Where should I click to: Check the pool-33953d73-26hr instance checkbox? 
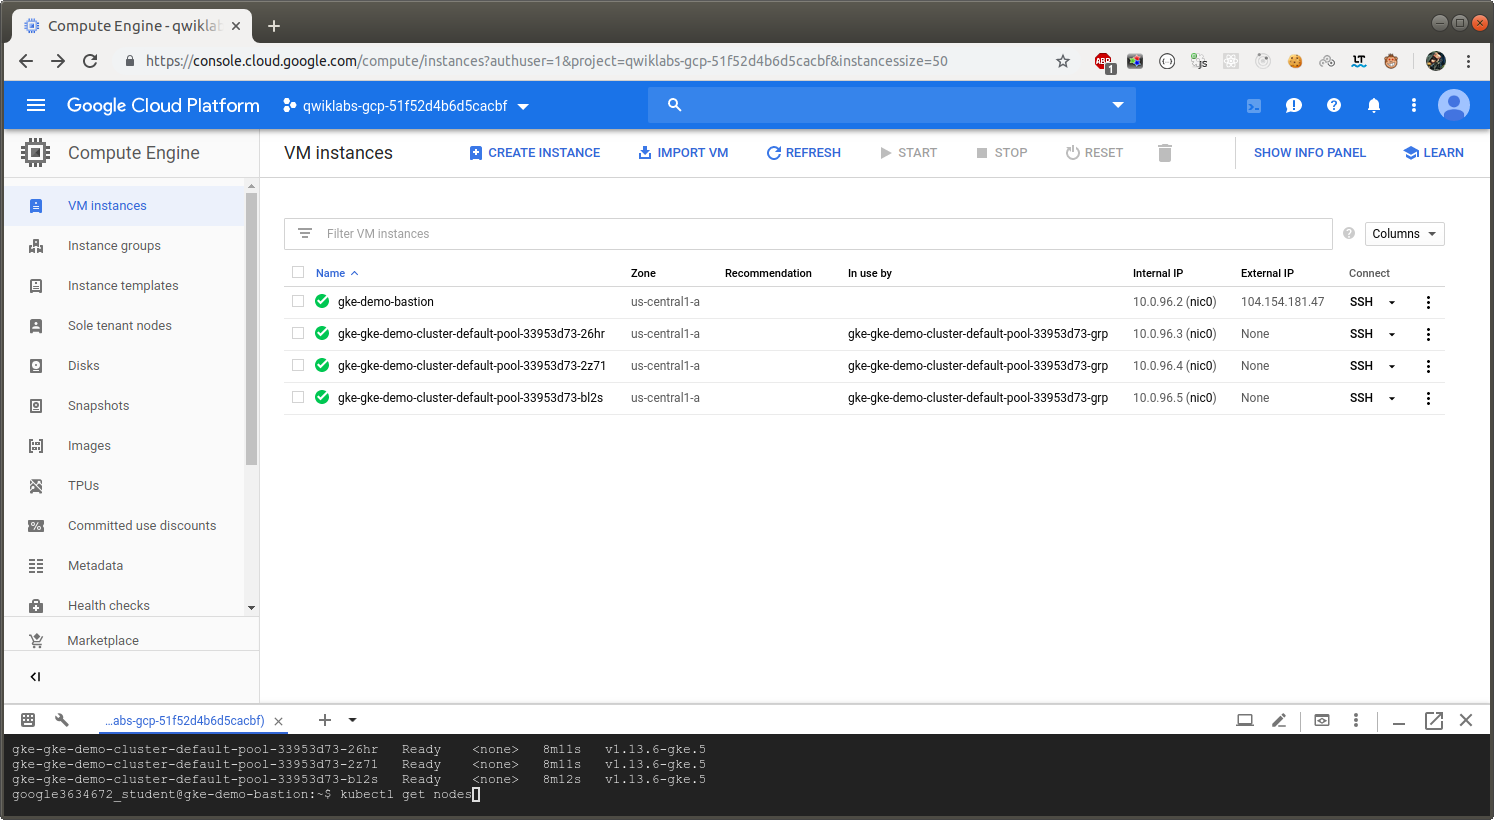tap(298, 333)
